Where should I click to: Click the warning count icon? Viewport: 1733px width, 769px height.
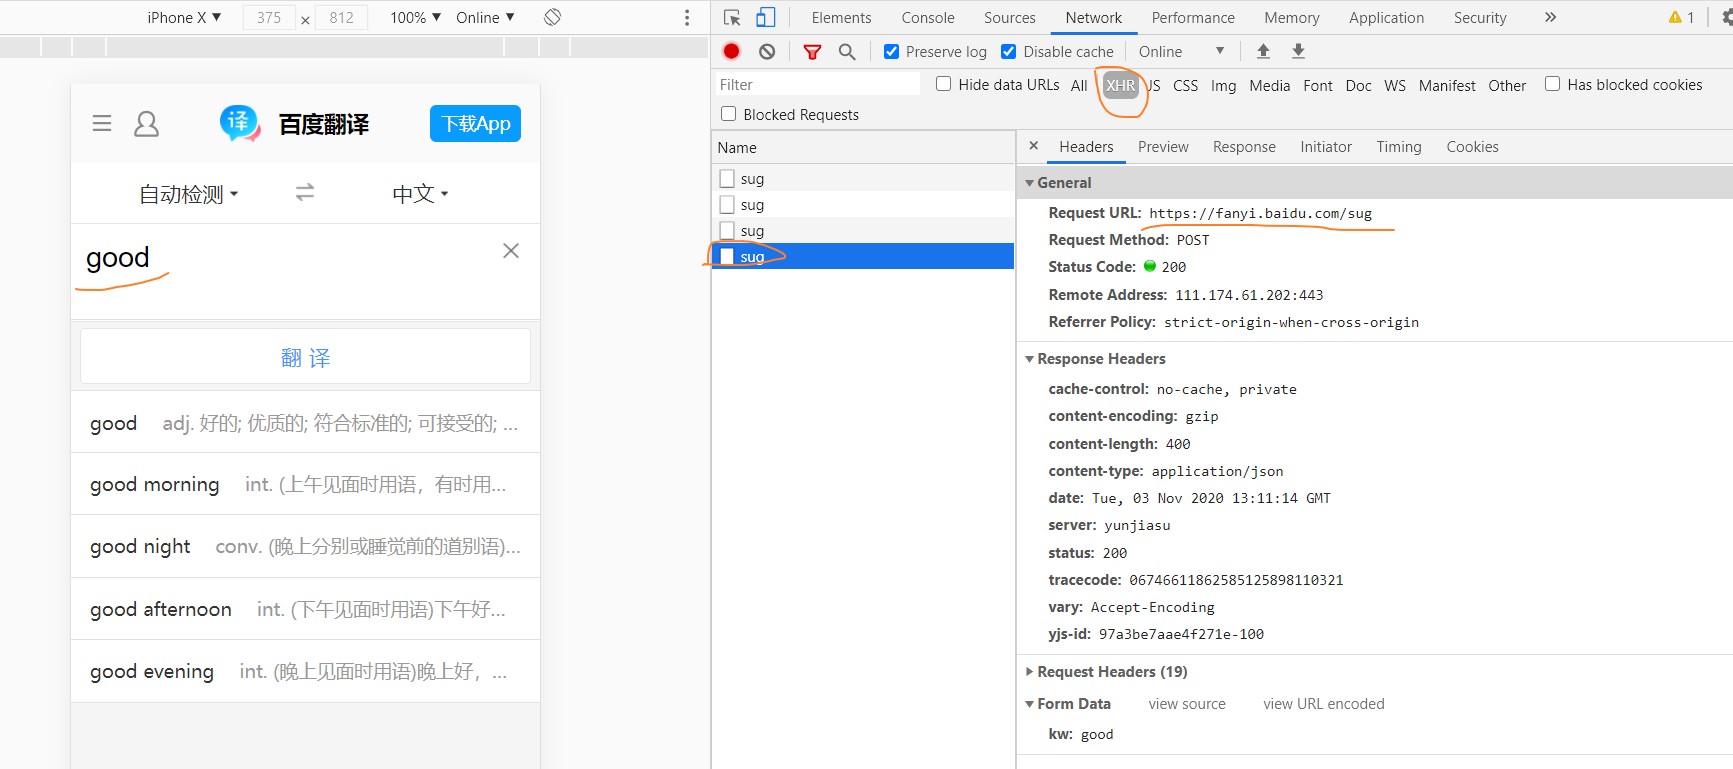pyautogui.click(x=1675, y=17)
